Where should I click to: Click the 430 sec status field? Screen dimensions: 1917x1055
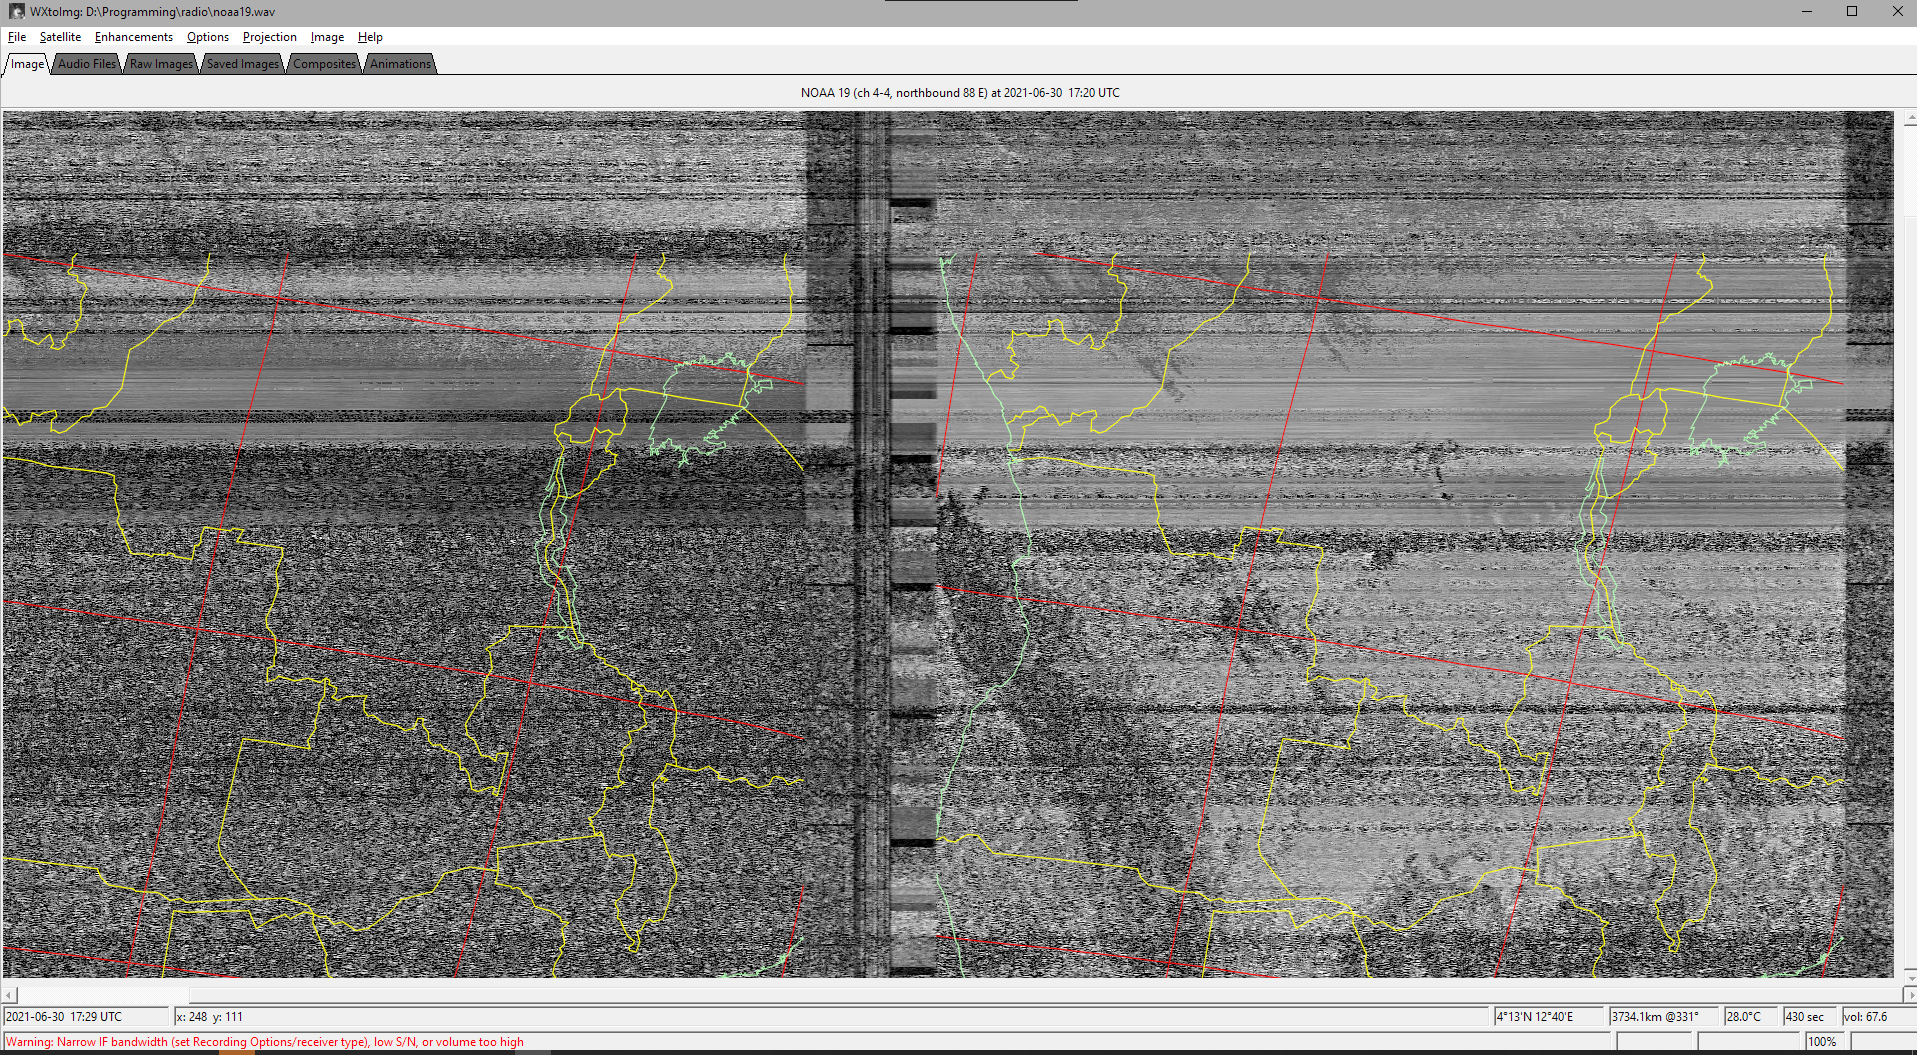tap(1811, 1017)
